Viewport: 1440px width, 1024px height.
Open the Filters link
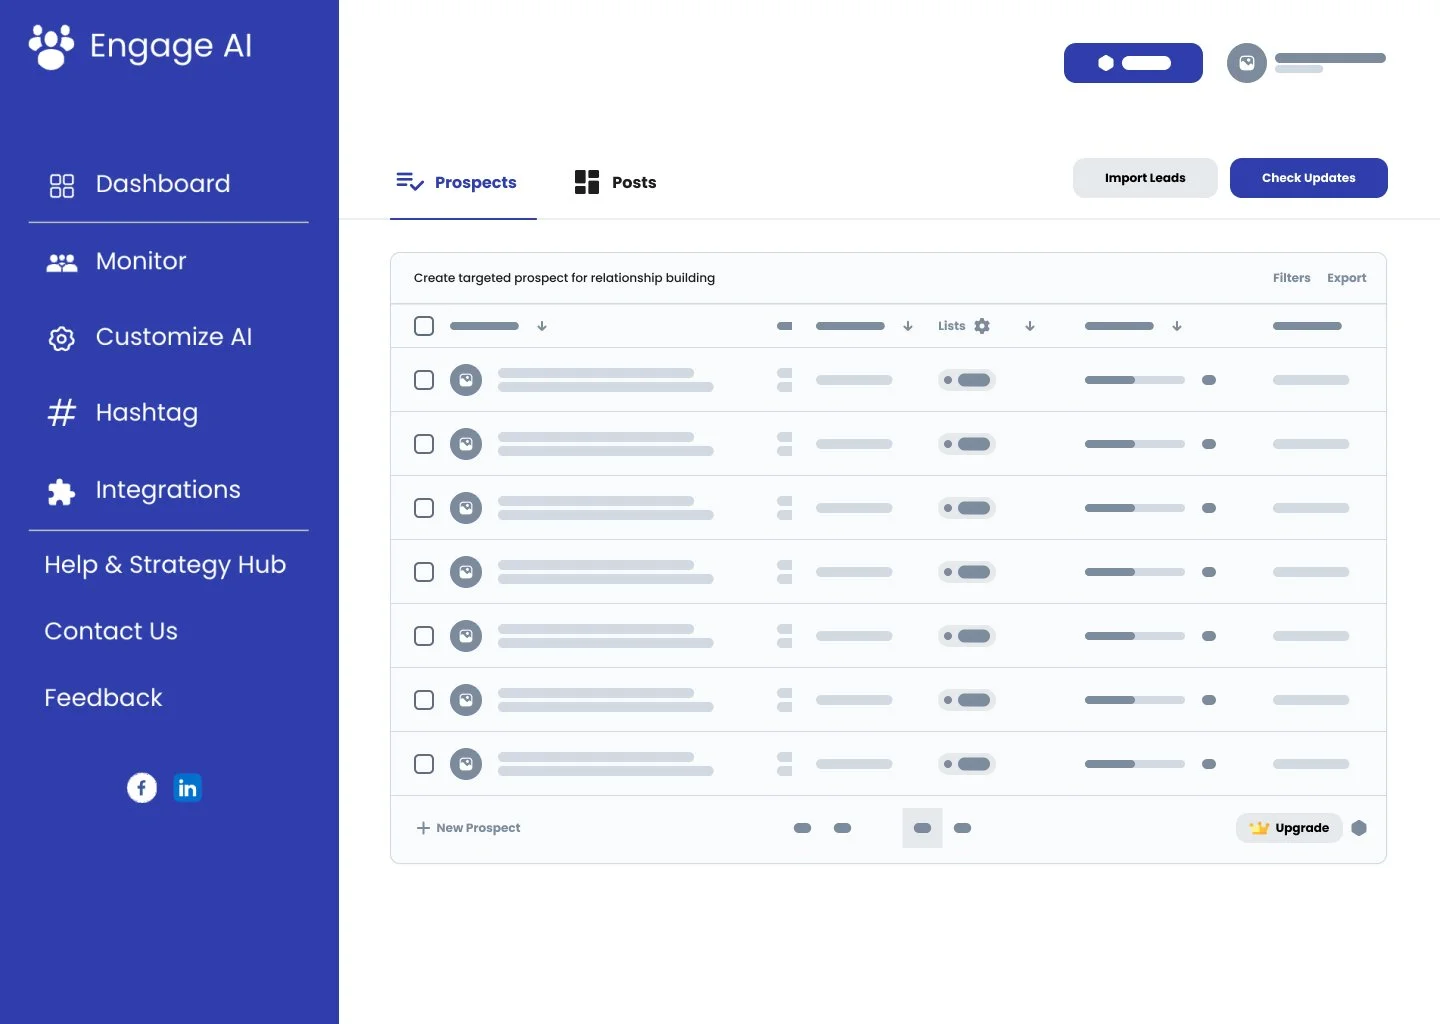pos(1291,278)
